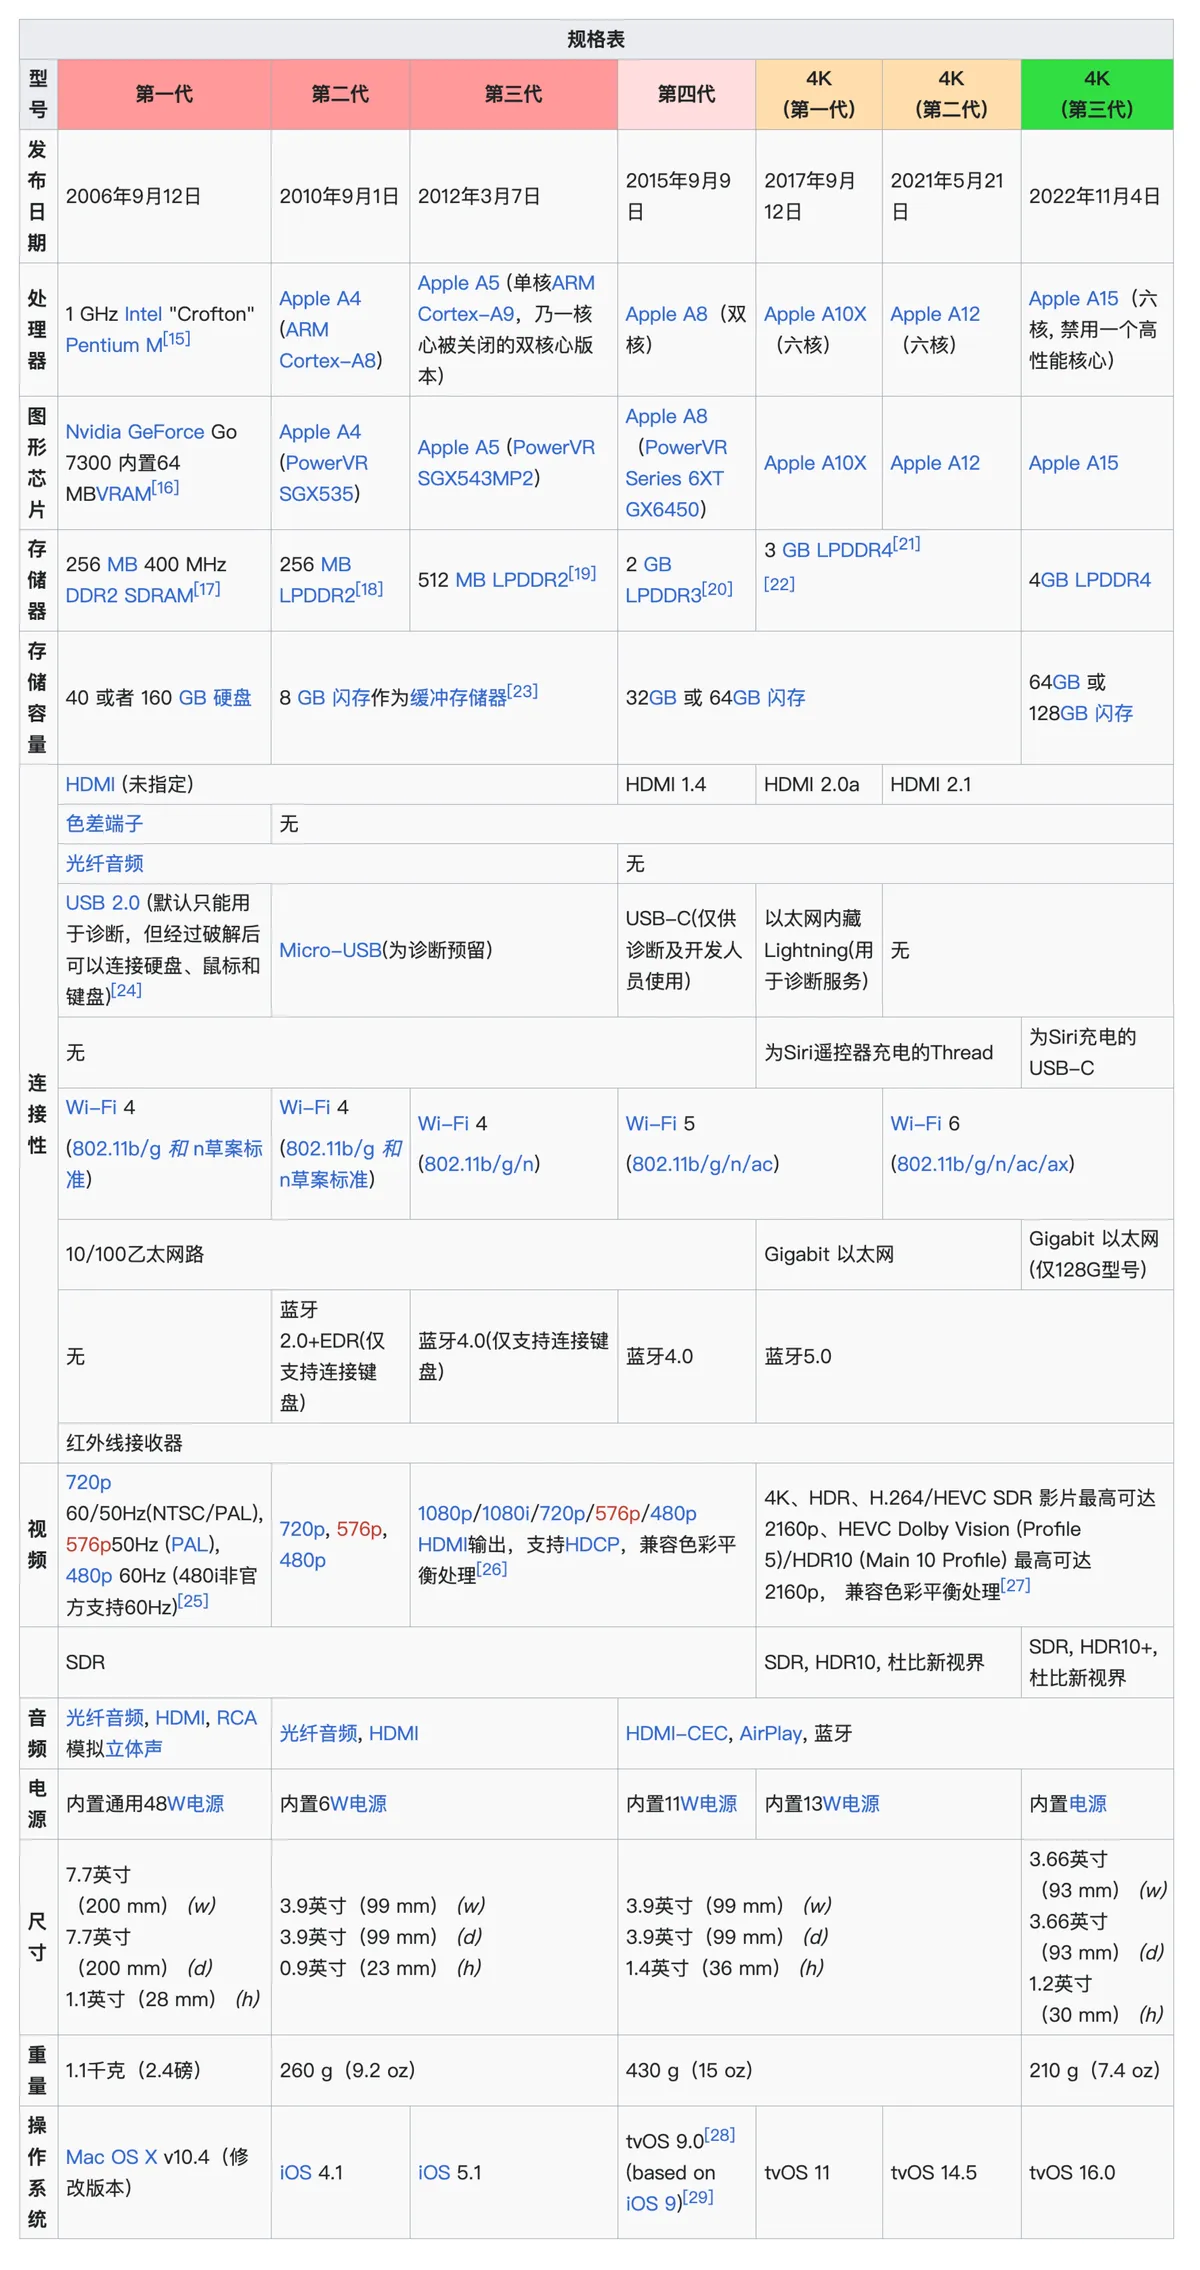Open the USB 2.0 link

102,903
